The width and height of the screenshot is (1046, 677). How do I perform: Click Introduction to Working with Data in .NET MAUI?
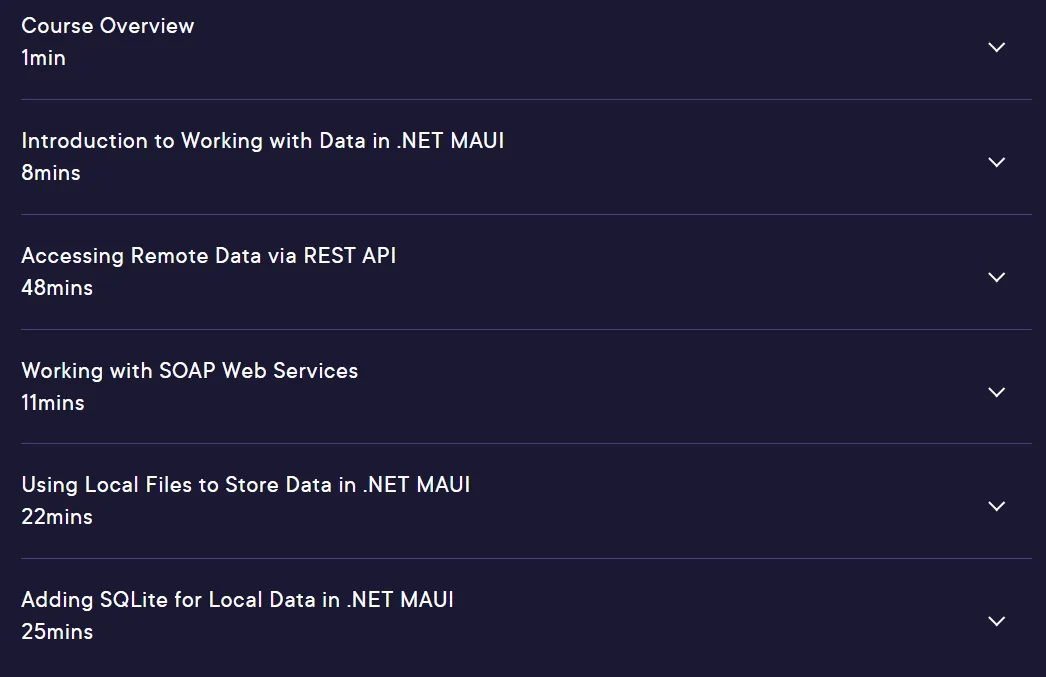tap(263, 141)
